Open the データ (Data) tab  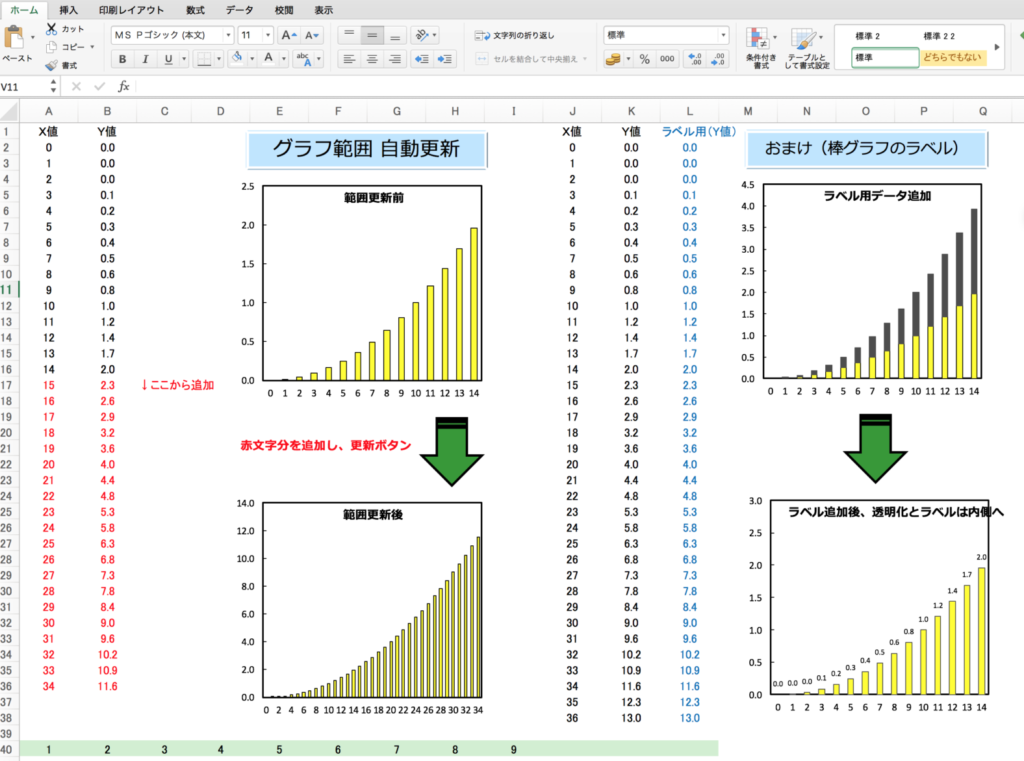(x=239, y=9)
